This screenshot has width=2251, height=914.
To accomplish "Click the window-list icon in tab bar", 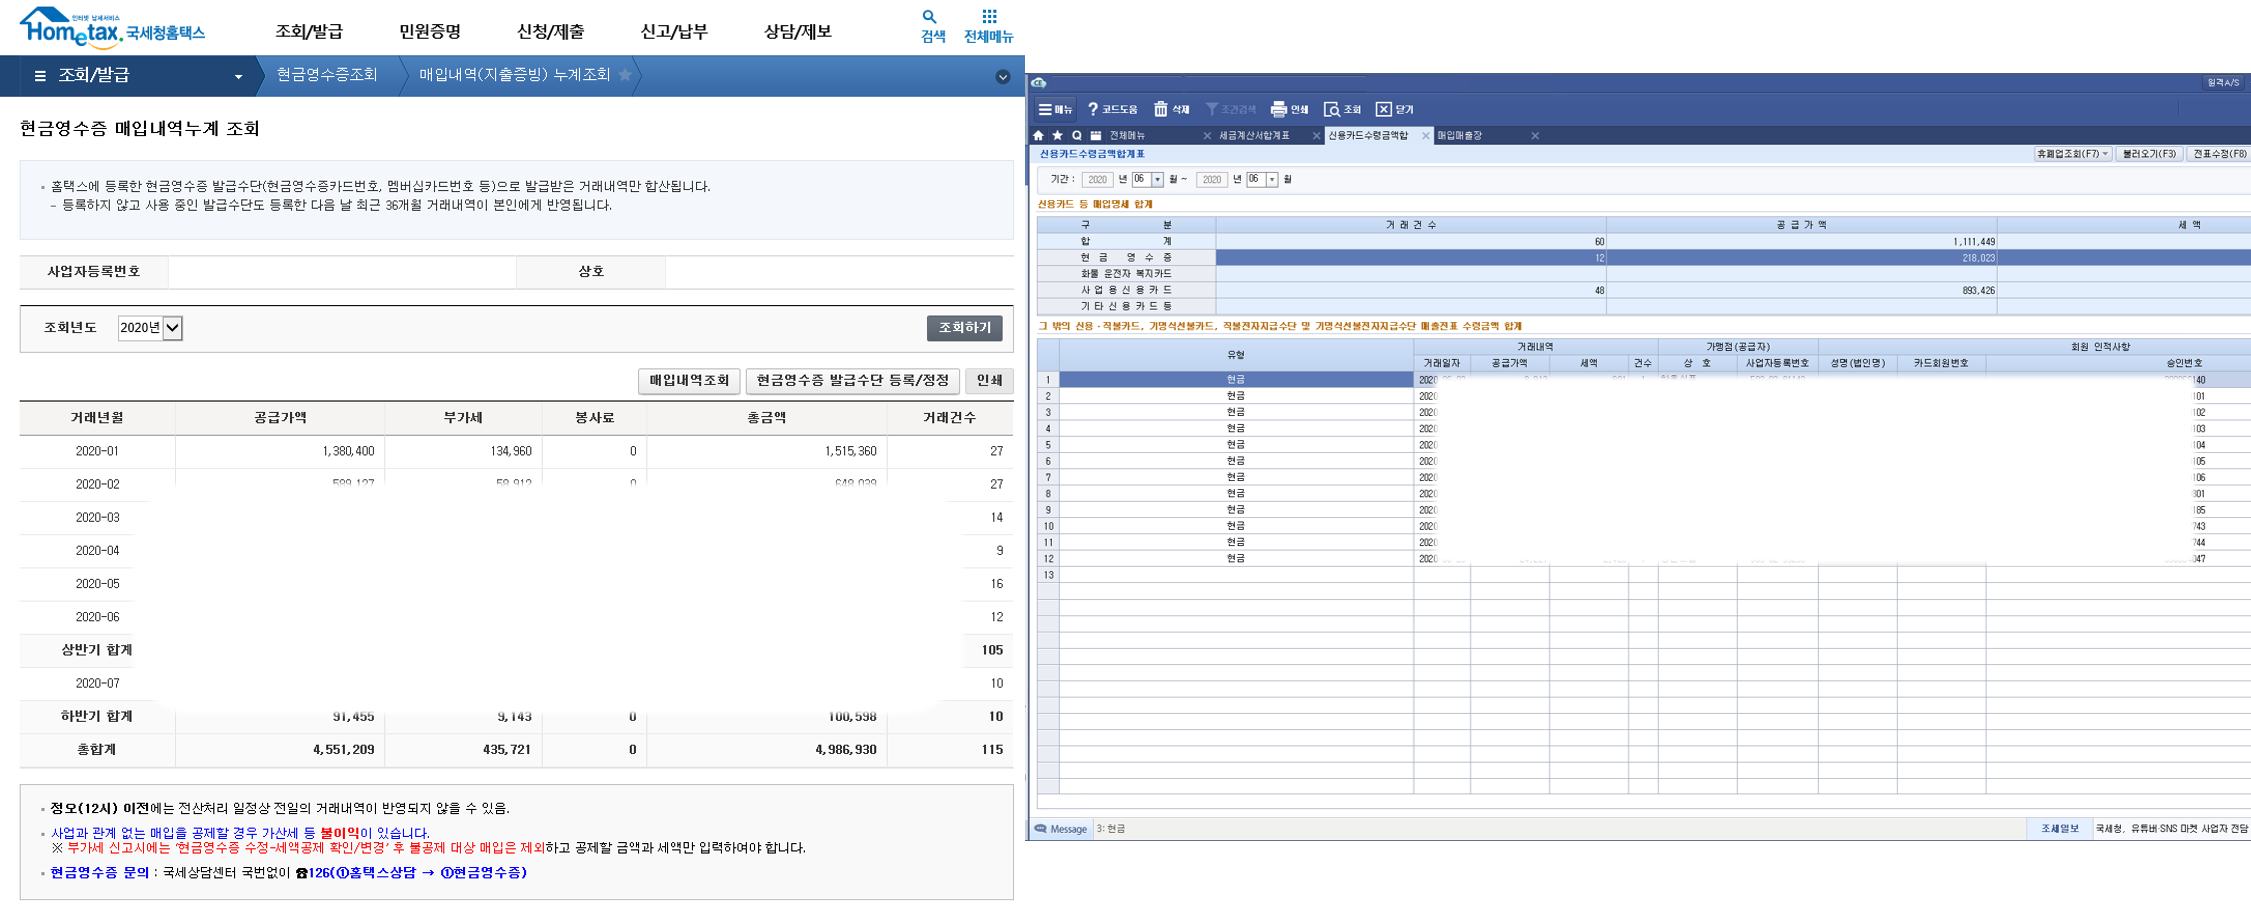I will [1096, 136].
